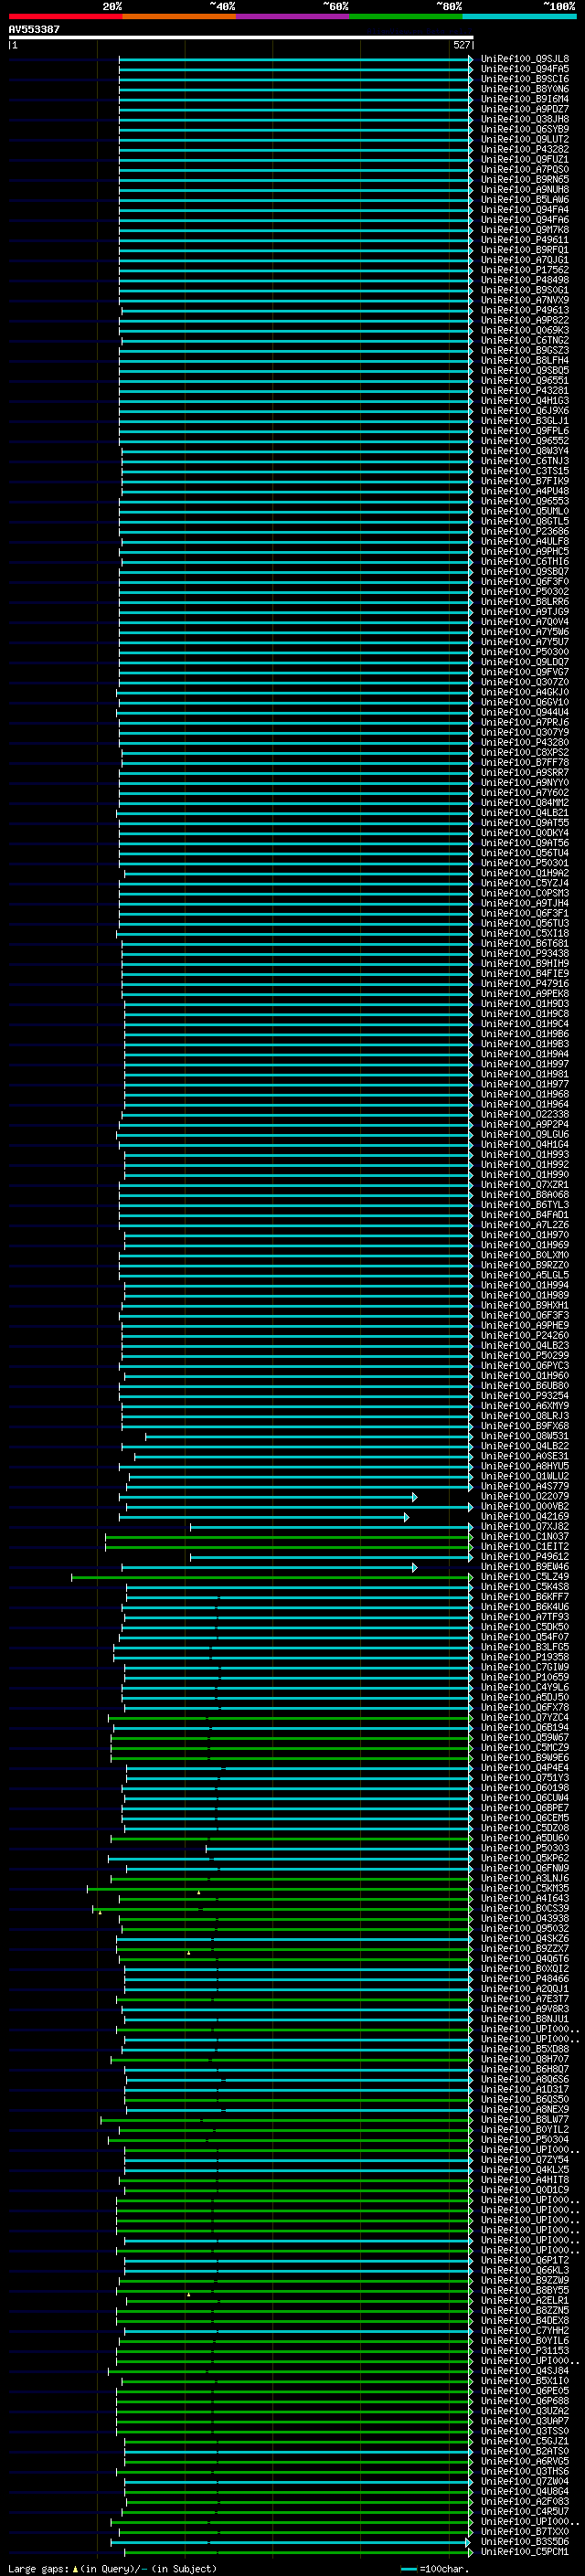Image resolution: width=585 pixels, height=2576 pixels.
Task: Click hit label UniRef100_Q8W3Y4
Action: pos(525,451)
